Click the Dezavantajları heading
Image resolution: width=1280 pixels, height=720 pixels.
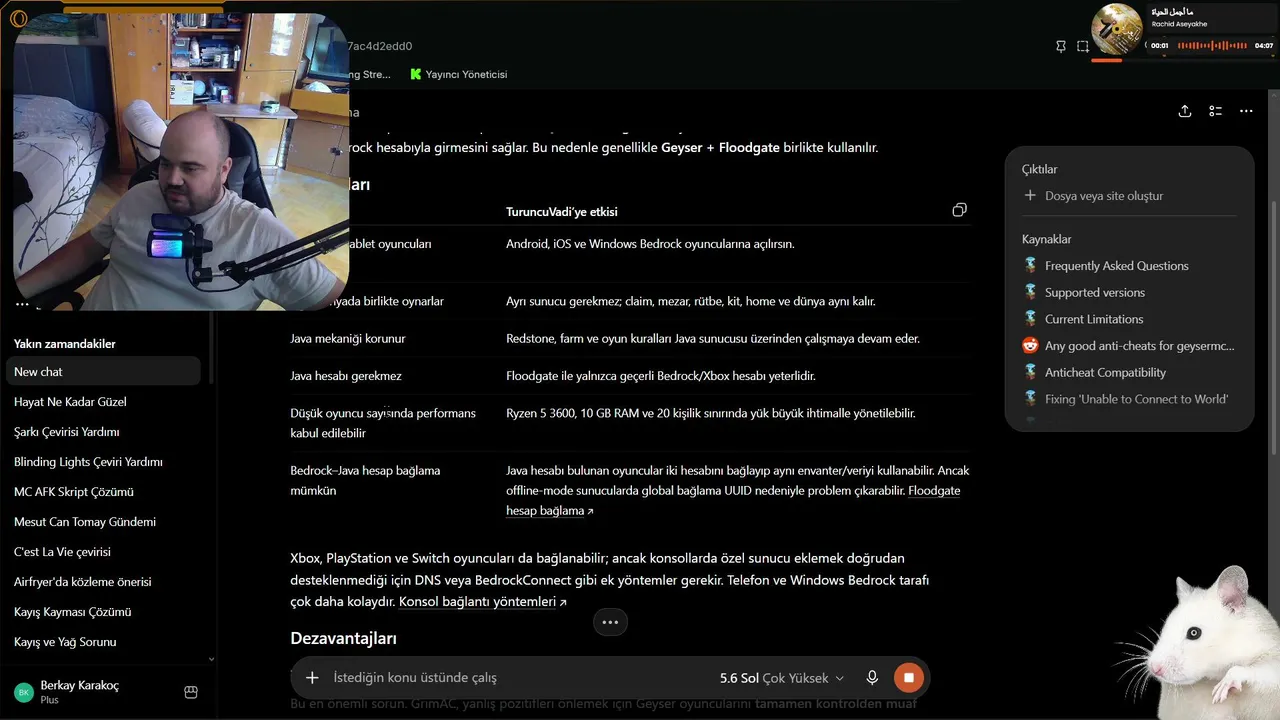(x=344, y=638)
